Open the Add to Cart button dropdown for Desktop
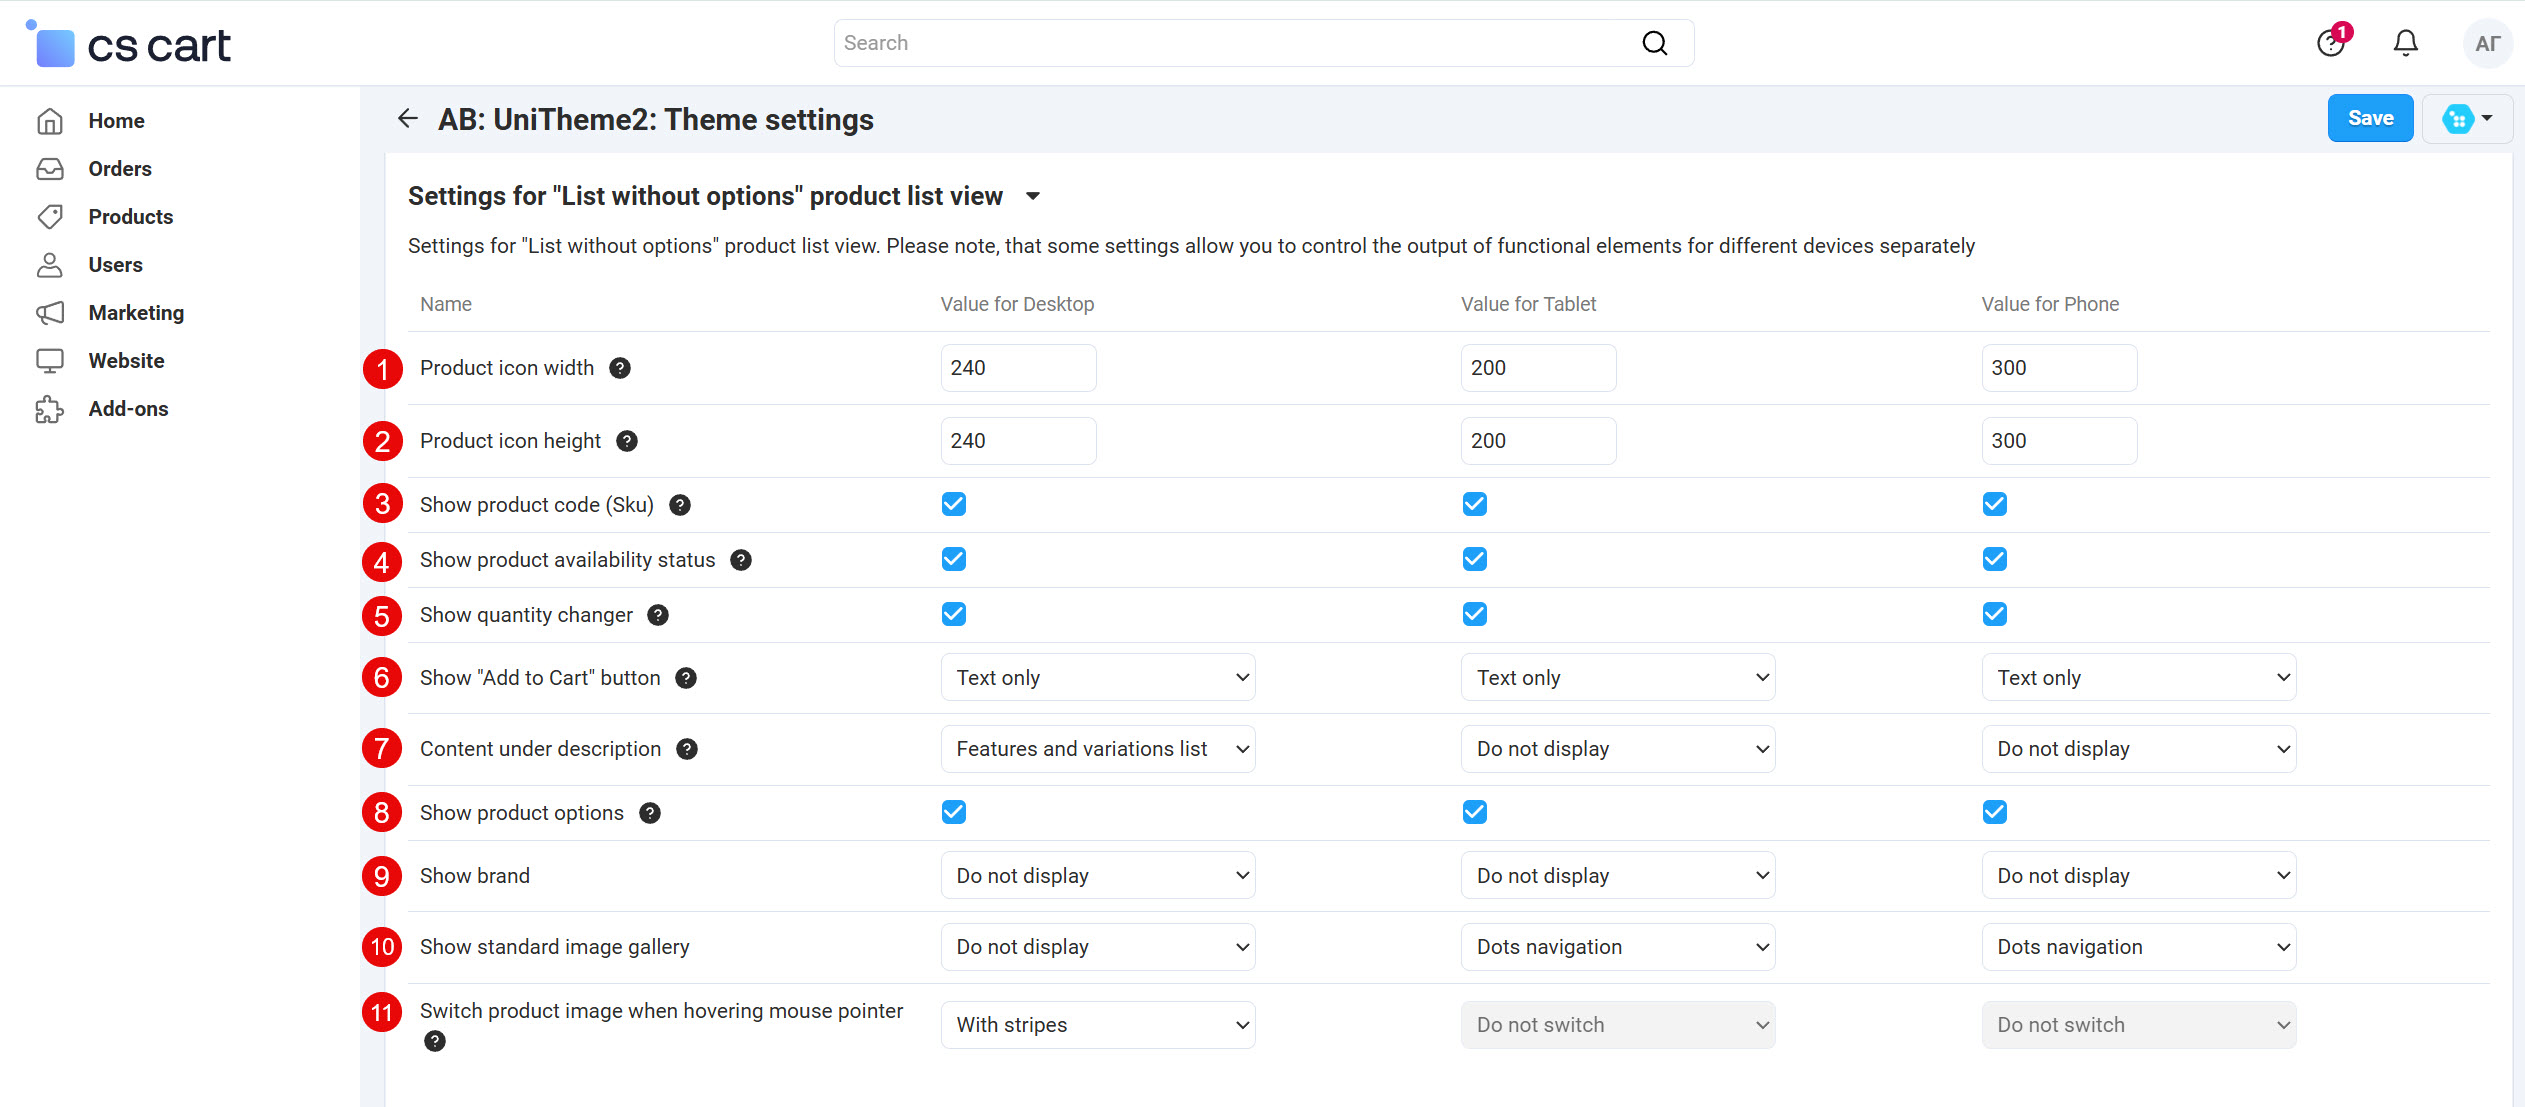This screenshot has height=1107, width=2525. 1097,677
